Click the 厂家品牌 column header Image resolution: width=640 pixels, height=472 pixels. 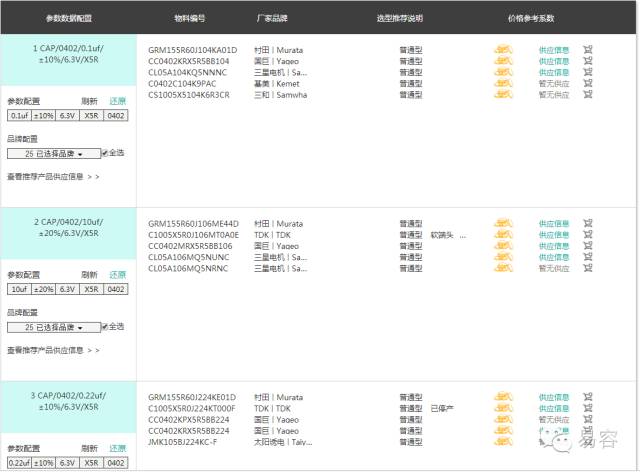tap(272, 18)
